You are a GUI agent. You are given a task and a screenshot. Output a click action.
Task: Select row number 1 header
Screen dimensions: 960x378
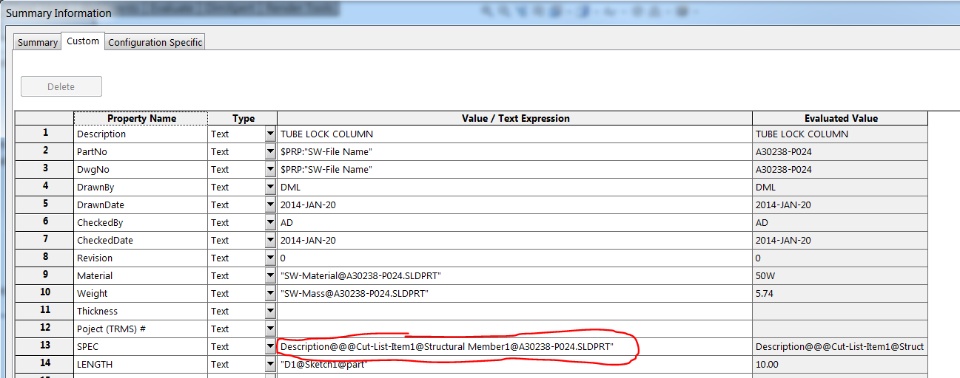pyautogui.click(x=44, y=134)
